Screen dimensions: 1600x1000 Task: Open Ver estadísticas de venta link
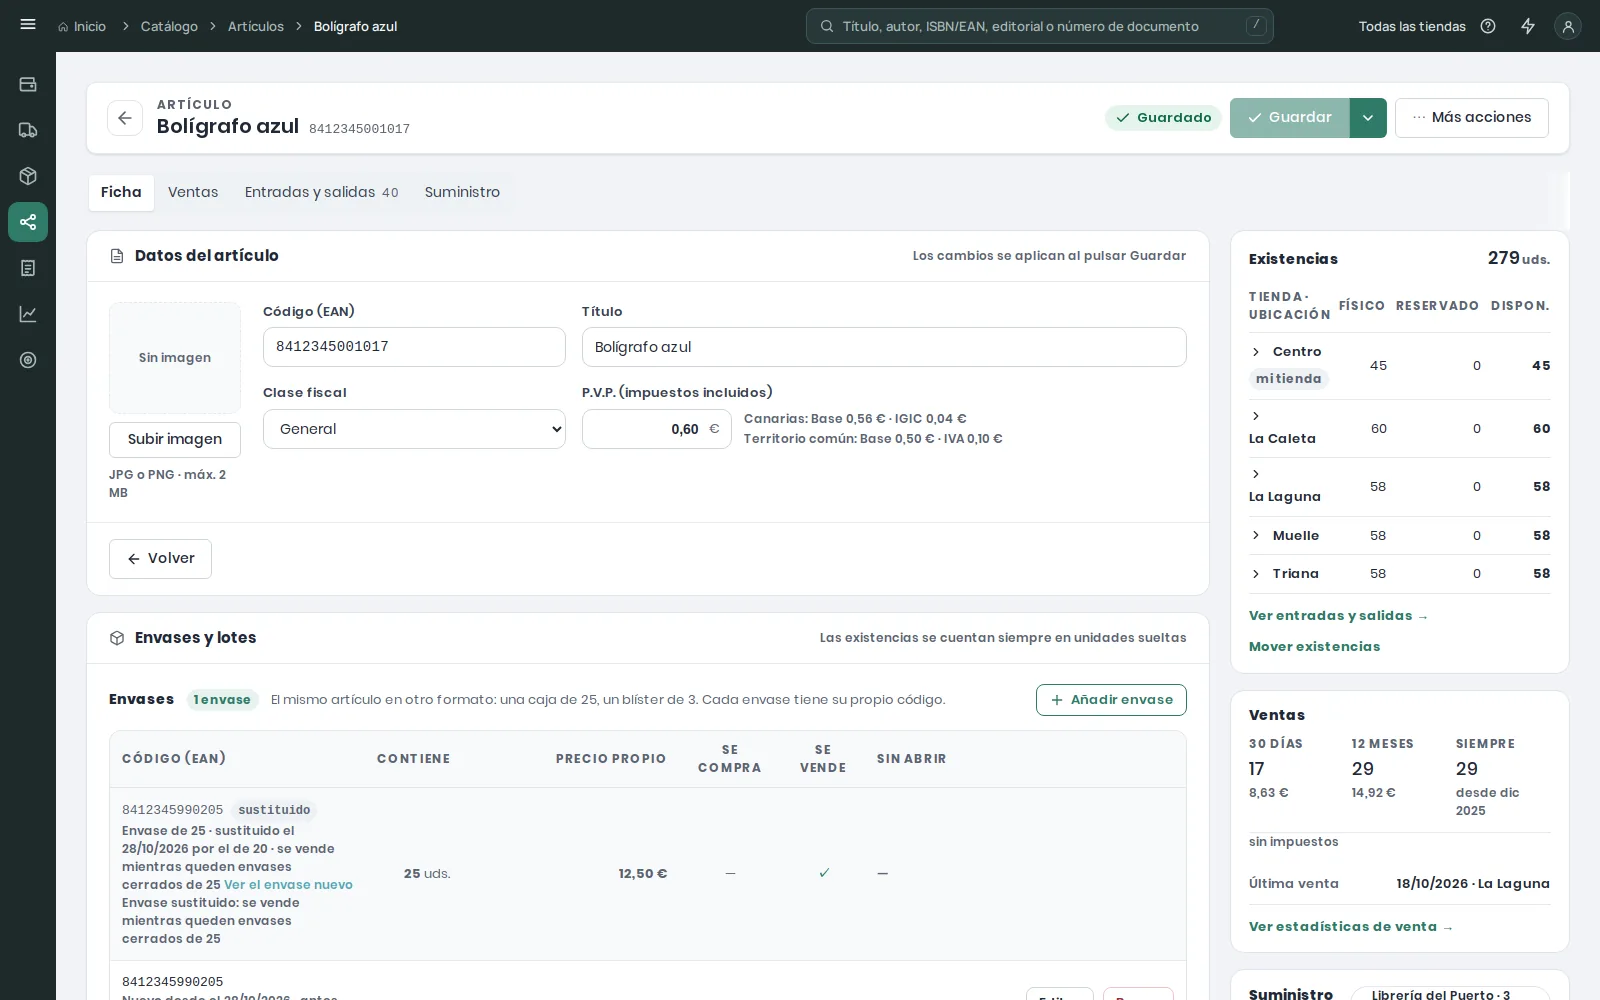(1350, 927)
